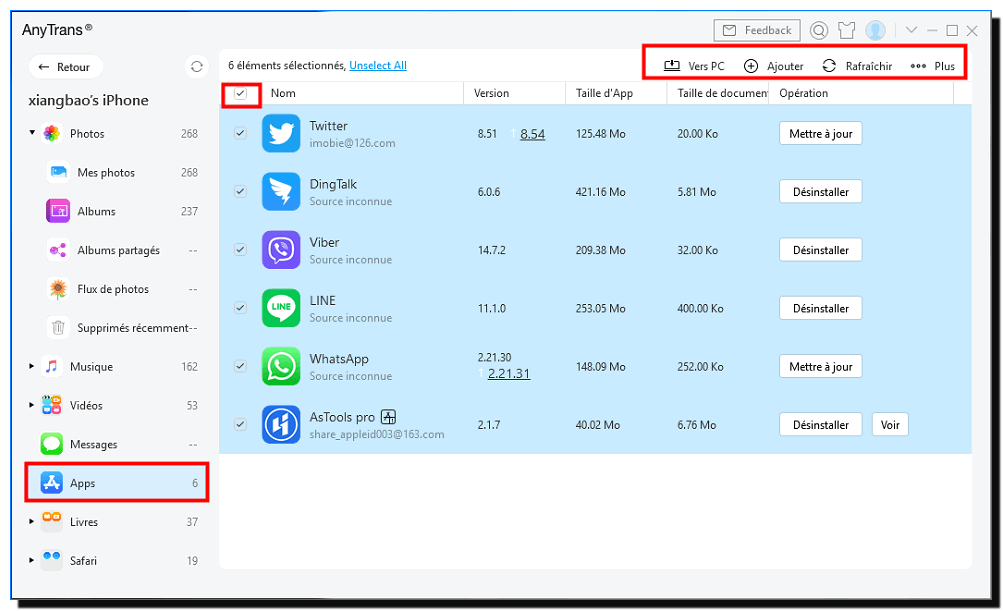Click the Ajouter plus icon

(x=751, y=66)
